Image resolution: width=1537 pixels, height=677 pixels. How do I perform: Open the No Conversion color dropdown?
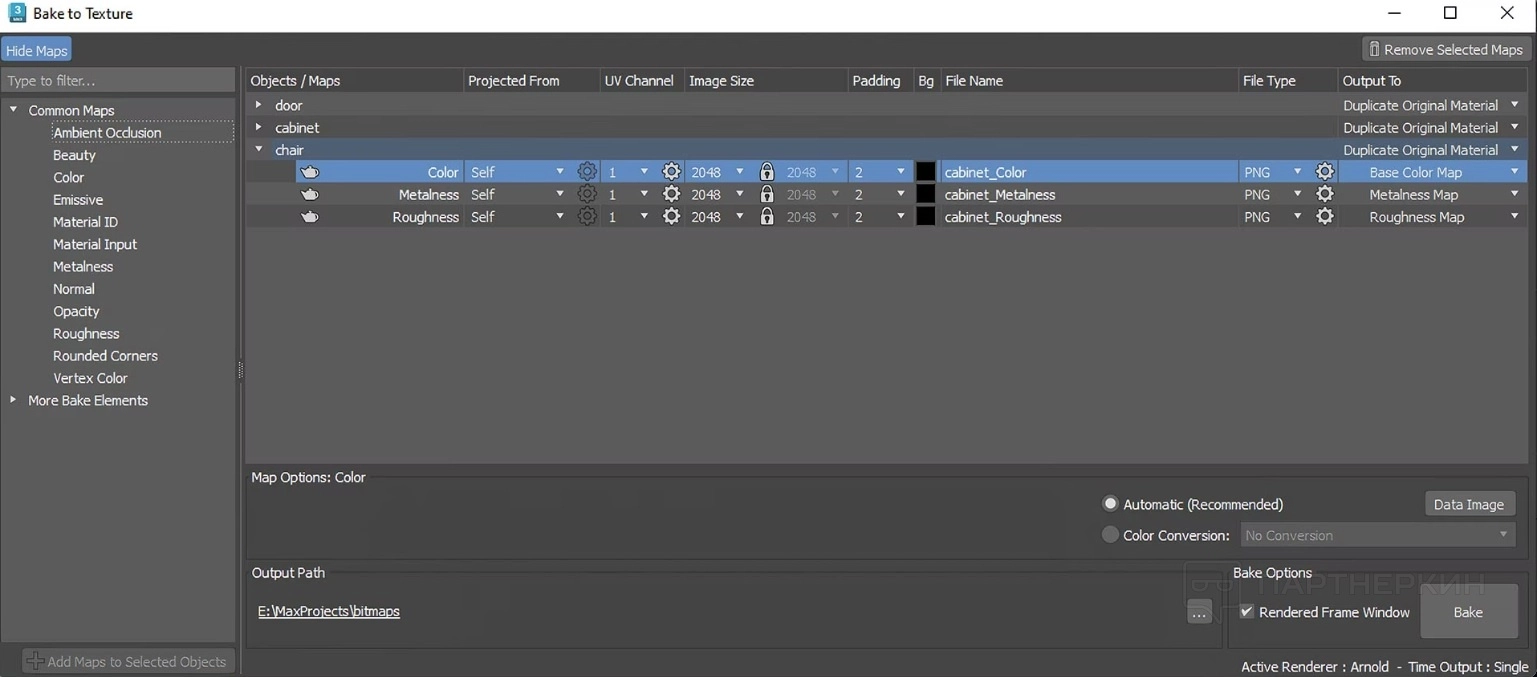[x=1377, y=535]
